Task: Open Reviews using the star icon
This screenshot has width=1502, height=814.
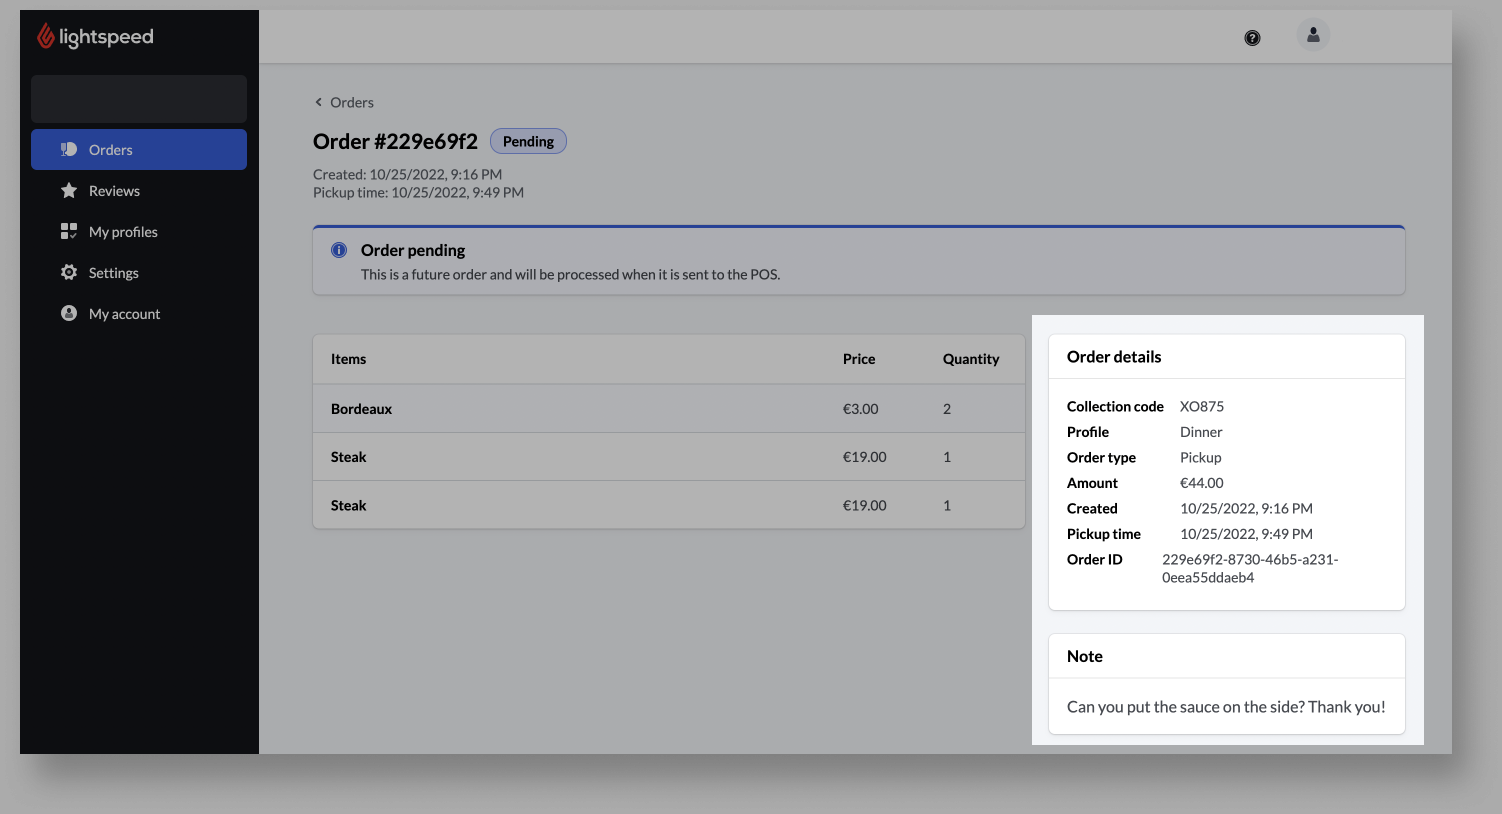Action: (68, 190)
